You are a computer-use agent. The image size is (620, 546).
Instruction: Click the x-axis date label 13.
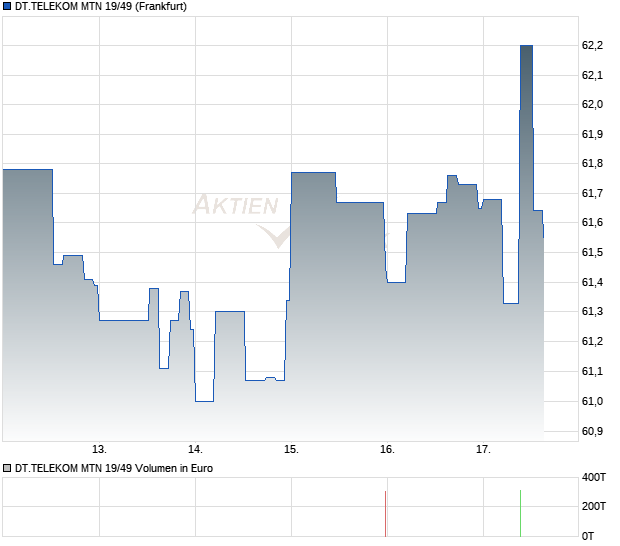pyautogui.click(x=99, y=450)
